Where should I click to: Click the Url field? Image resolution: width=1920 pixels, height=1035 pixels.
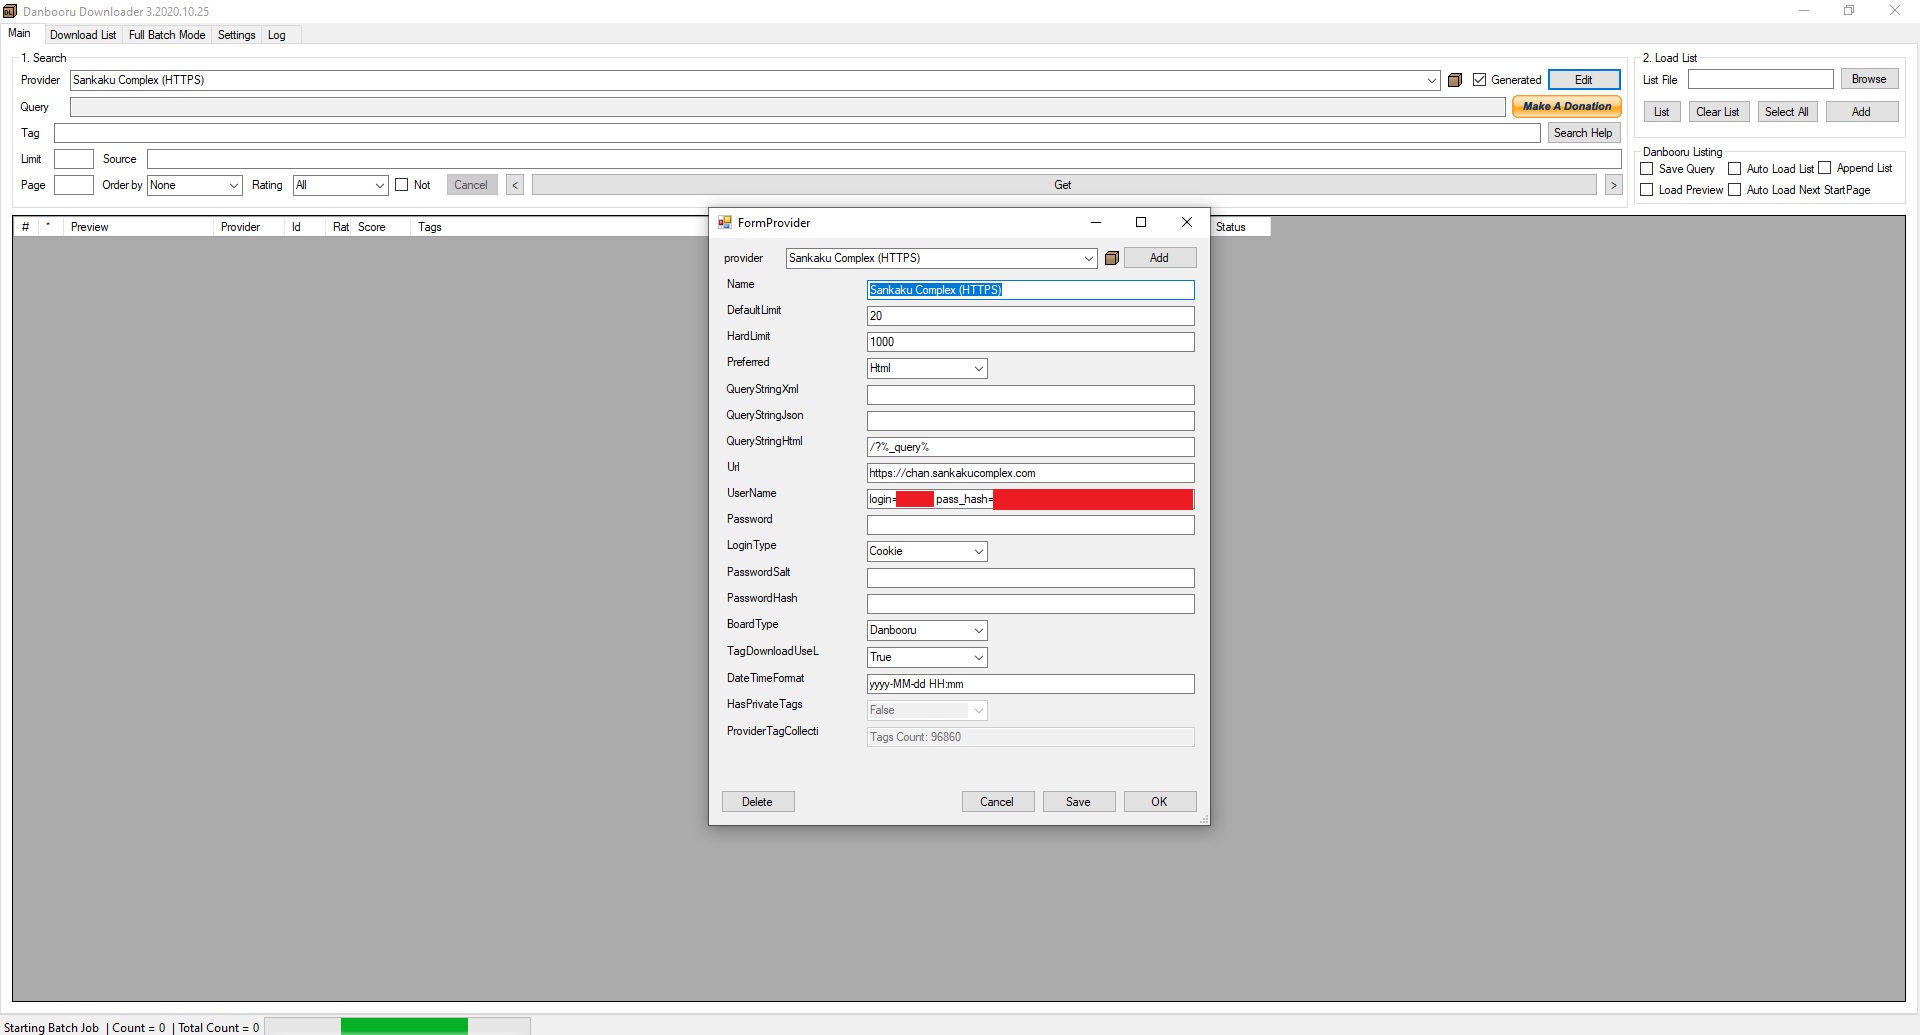point(1030,473)
